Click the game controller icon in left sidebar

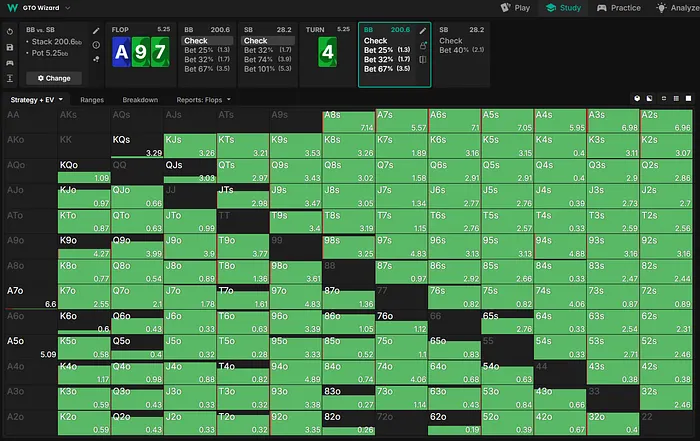pos(9,61)
